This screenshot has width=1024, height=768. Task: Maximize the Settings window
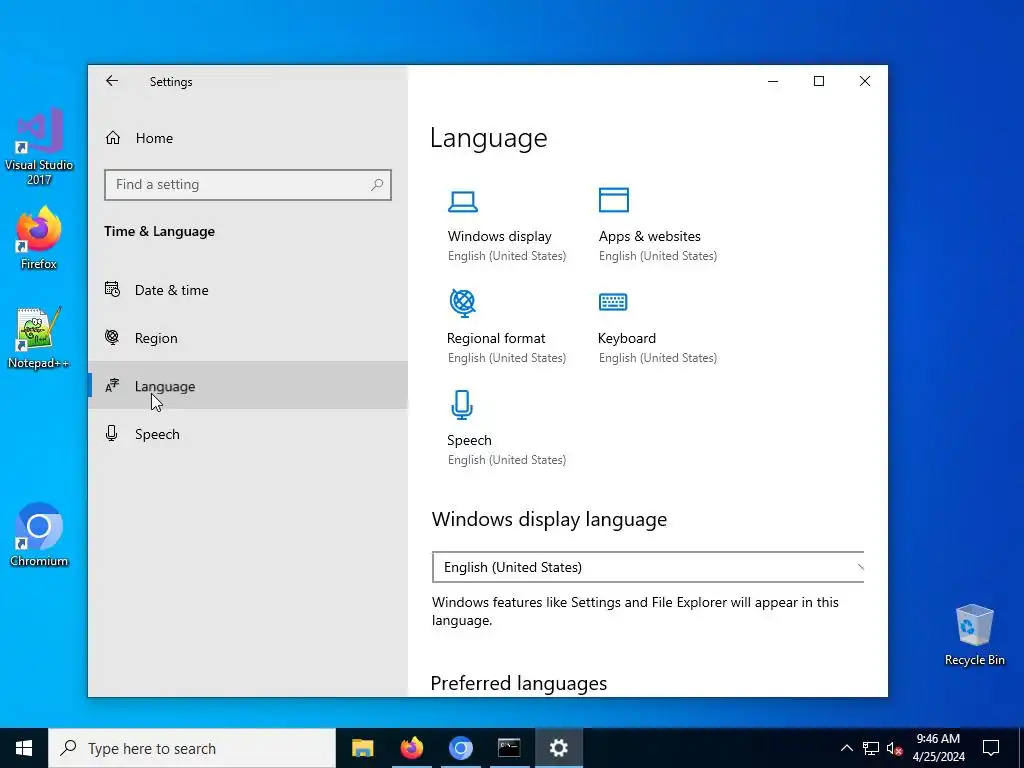point(819,81)
